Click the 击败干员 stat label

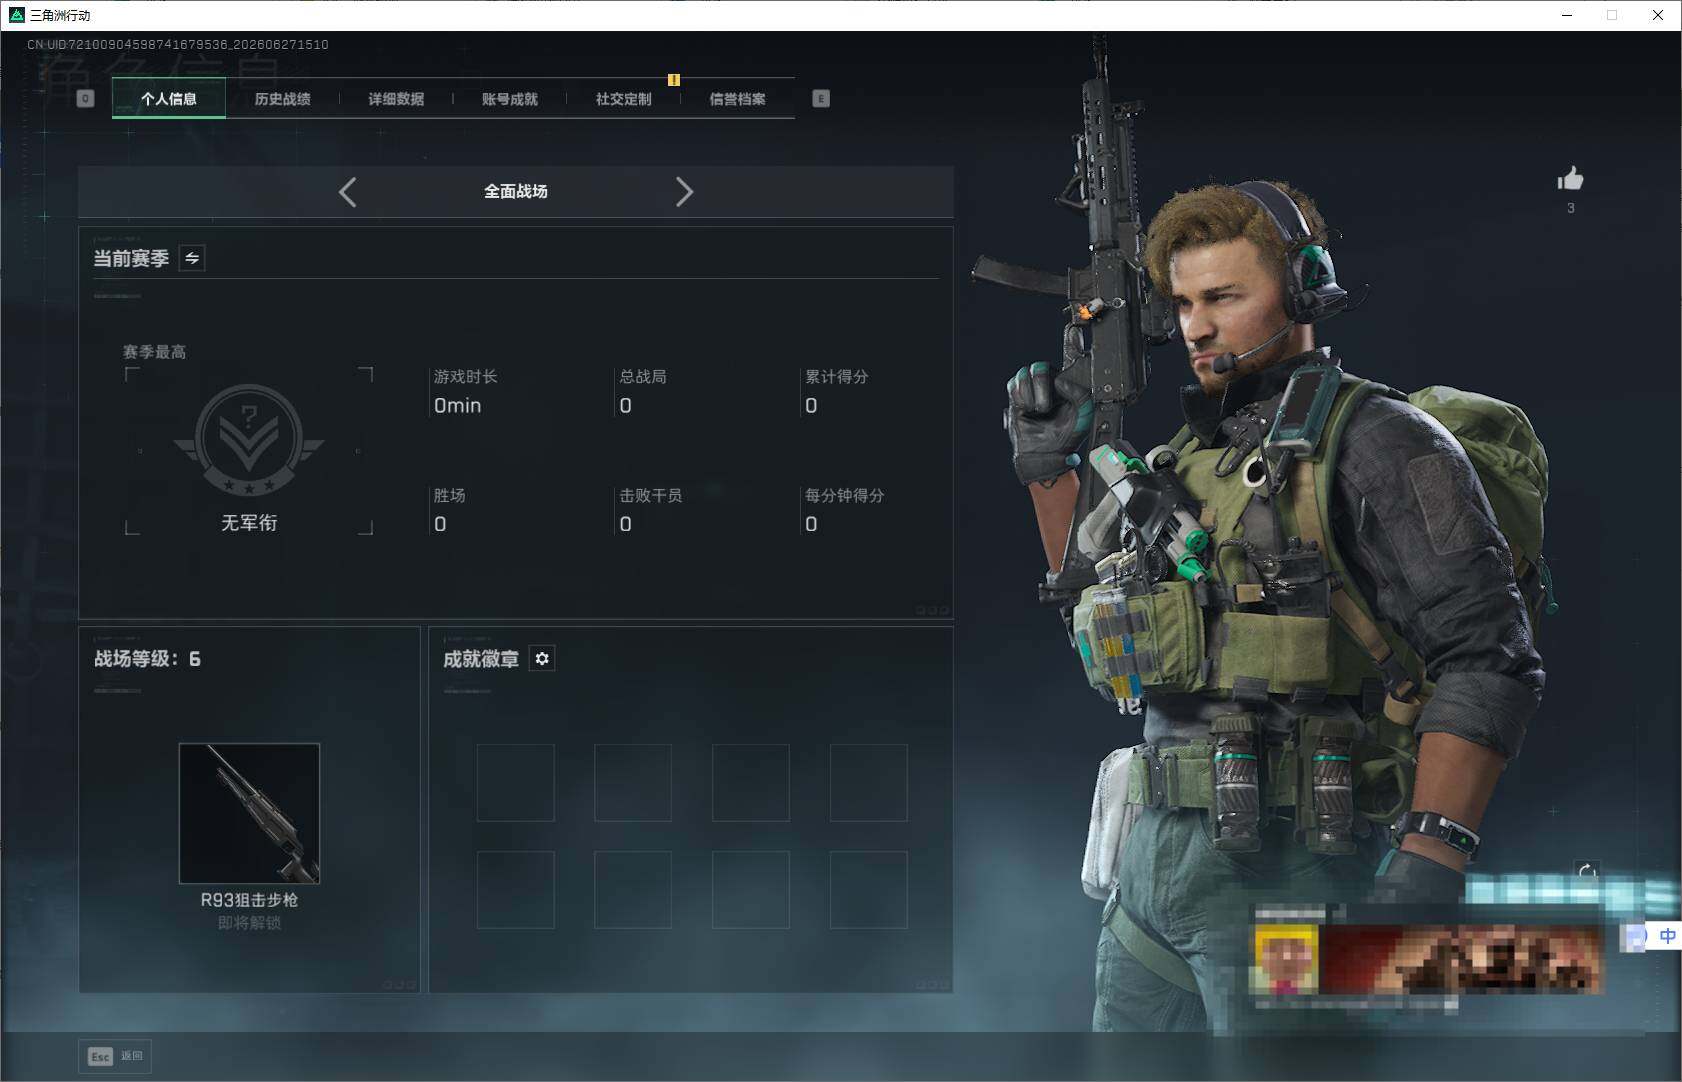(651, 495)
